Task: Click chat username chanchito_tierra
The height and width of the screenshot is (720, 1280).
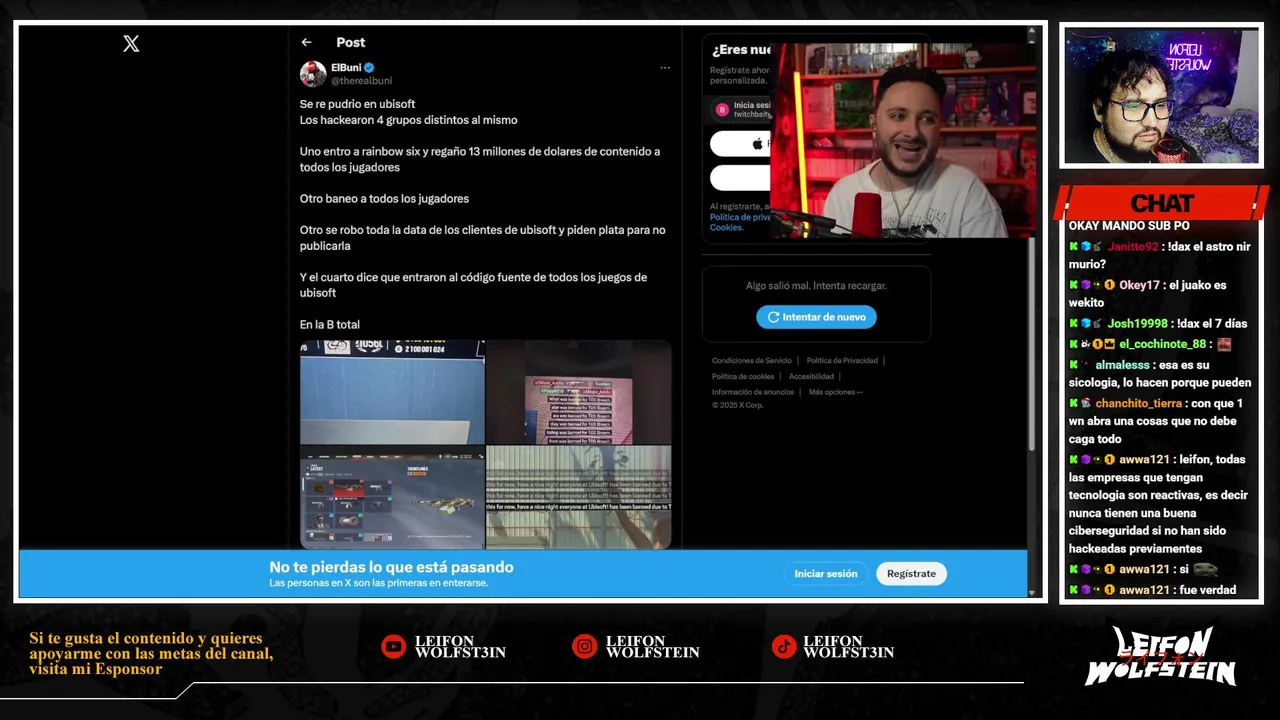Action: coord(1138,404)
